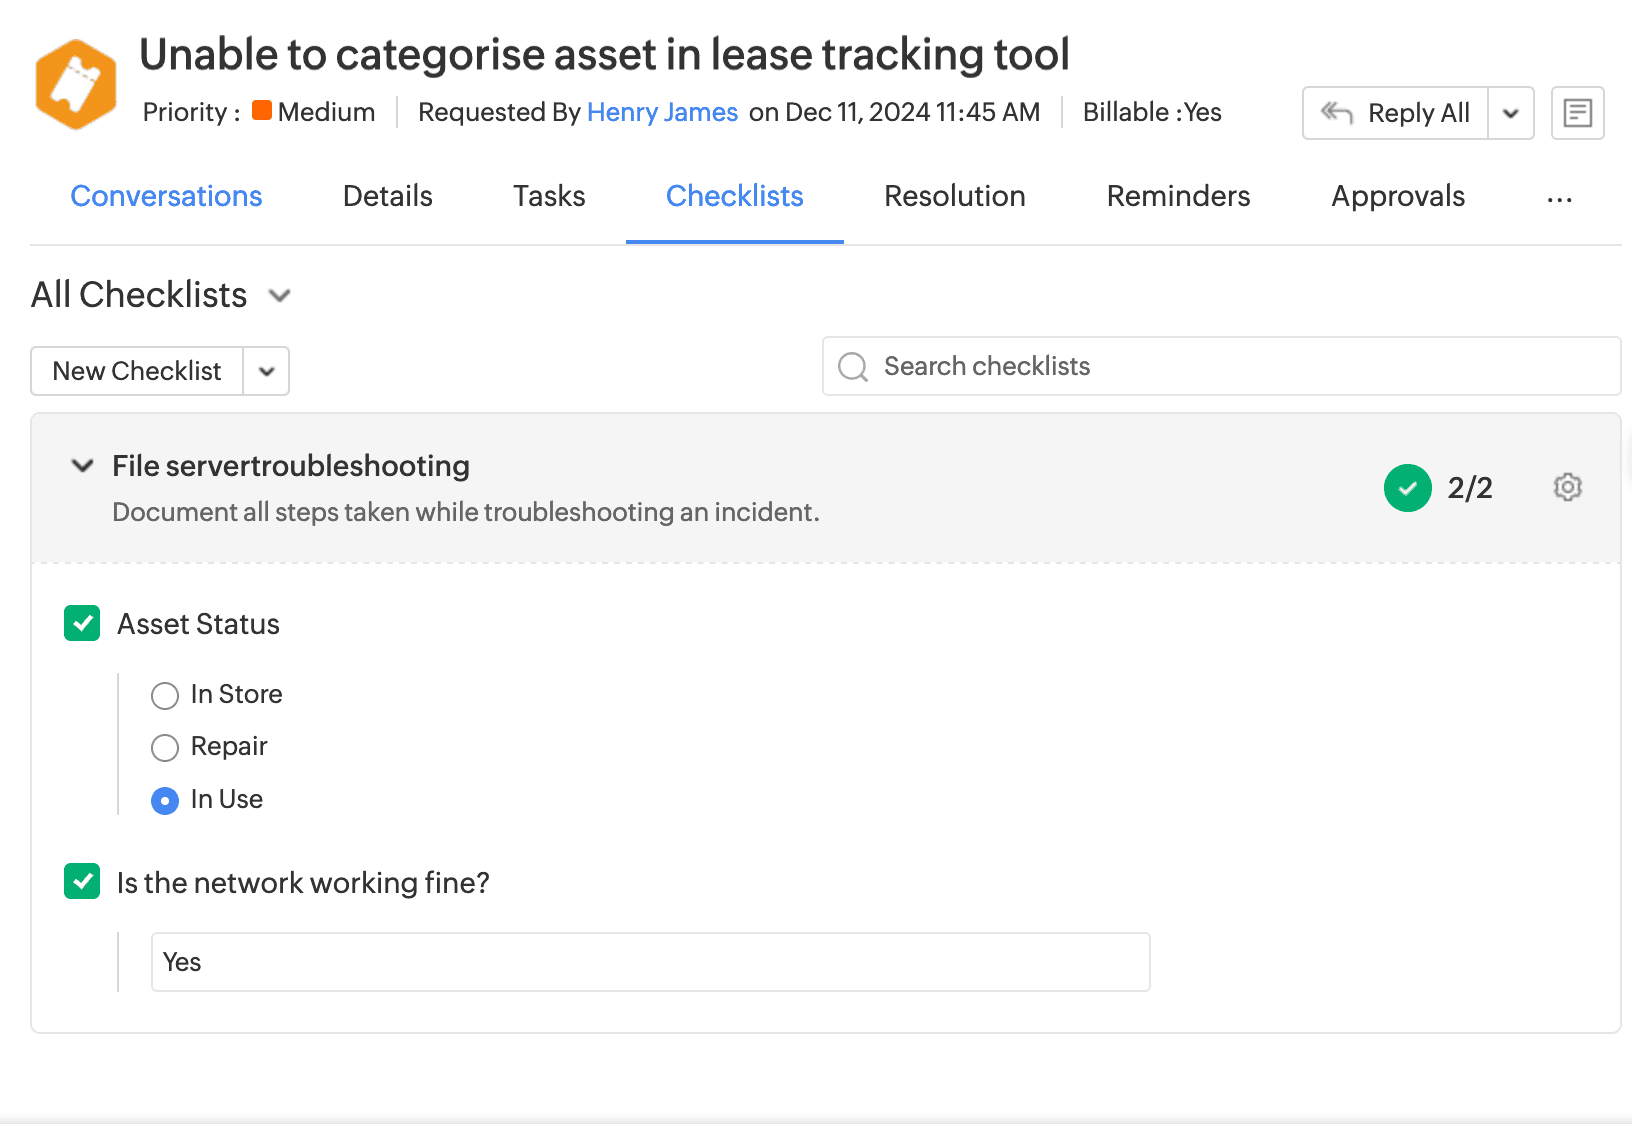The height and width of the screenshot is (1126, 1632).
Task: Select the Repair radio option
Action: point(165,747)
